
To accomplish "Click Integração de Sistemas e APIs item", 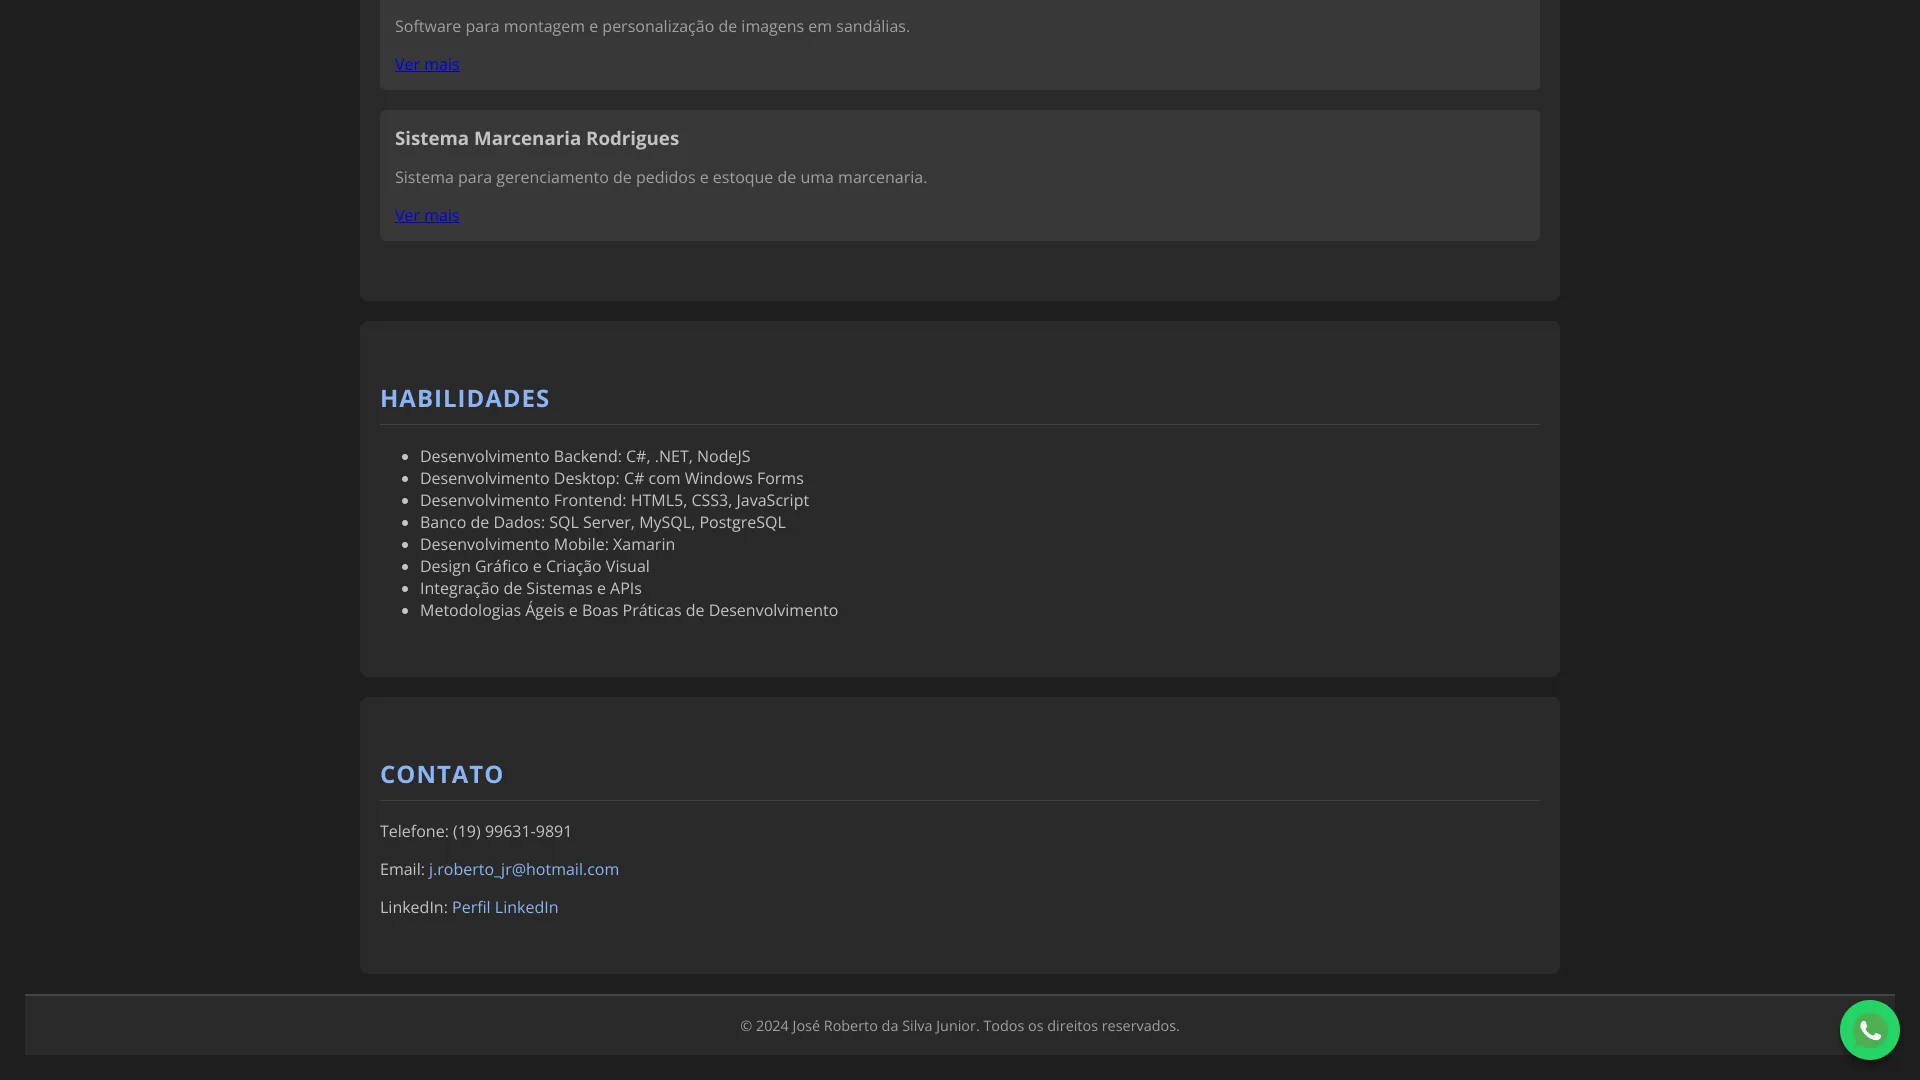I will (531, 588).
